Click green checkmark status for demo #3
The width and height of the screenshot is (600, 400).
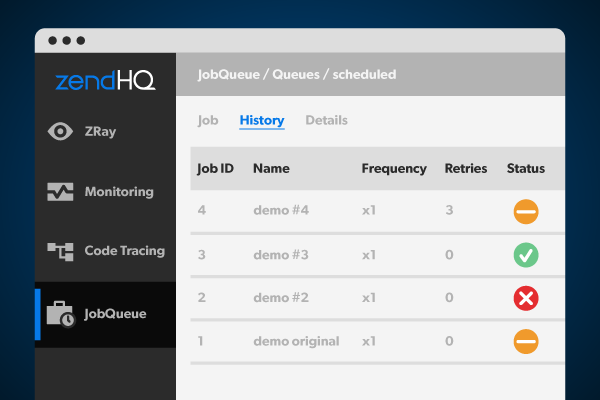click(526, 255)
